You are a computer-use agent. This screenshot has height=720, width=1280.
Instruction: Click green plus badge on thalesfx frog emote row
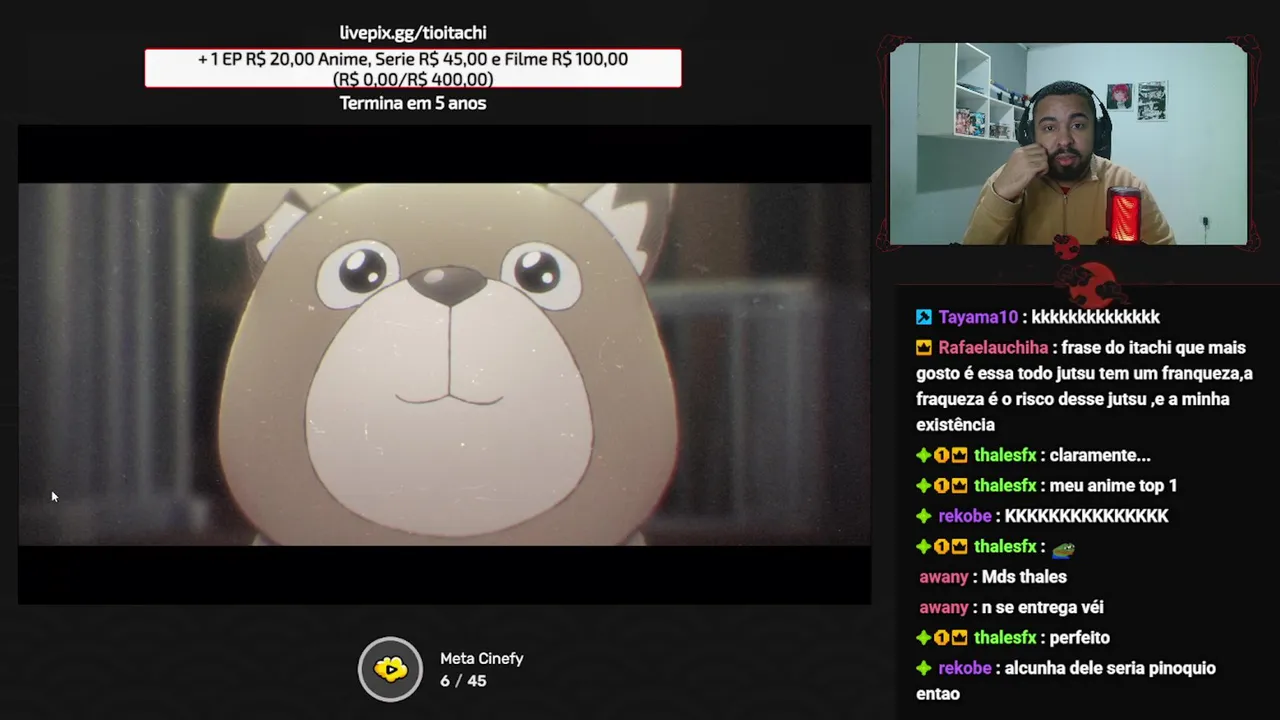924,547
